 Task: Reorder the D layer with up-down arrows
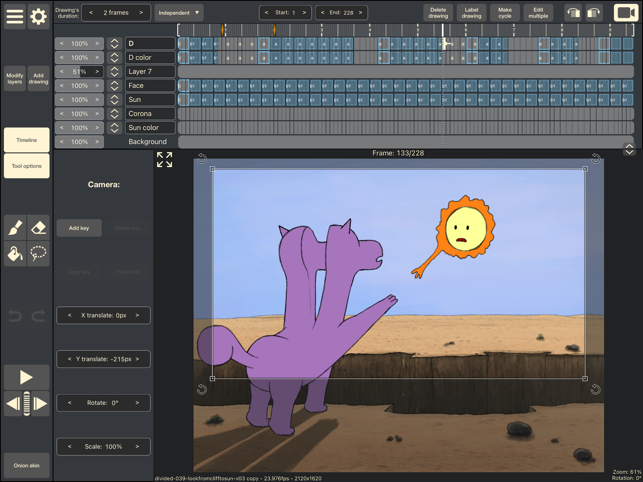pos(114,43)
